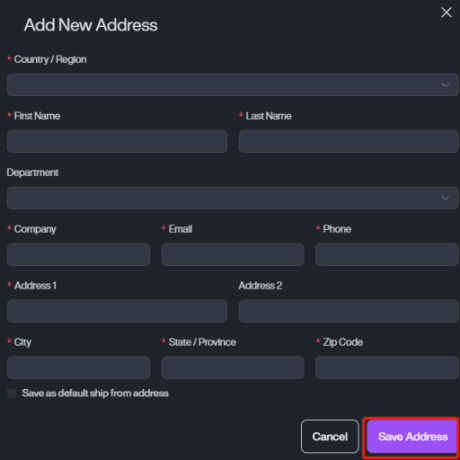Activate the Email input field
Screen dimensions: 460x460
tap(233, 255)
